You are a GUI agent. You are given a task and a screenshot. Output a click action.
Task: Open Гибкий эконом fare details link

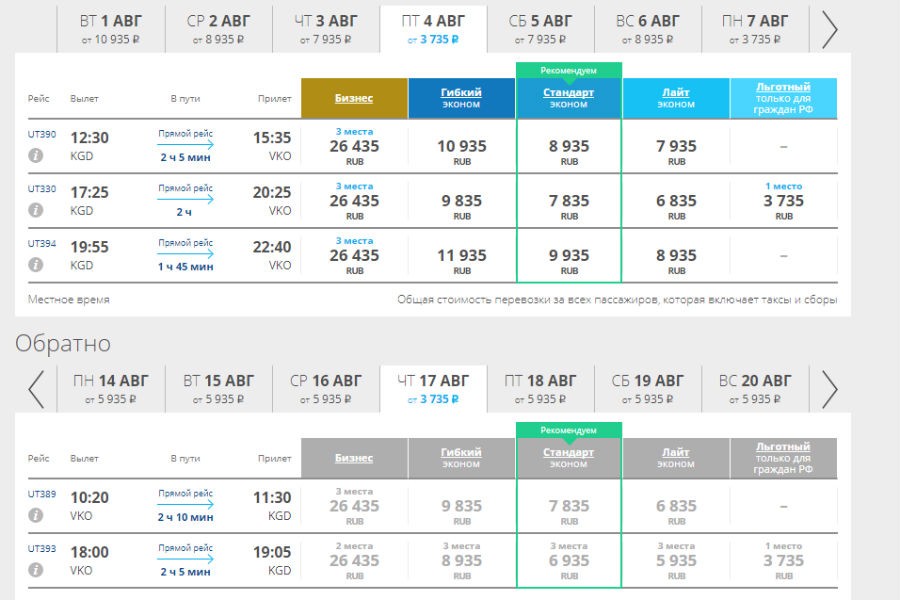pos(461,93)
